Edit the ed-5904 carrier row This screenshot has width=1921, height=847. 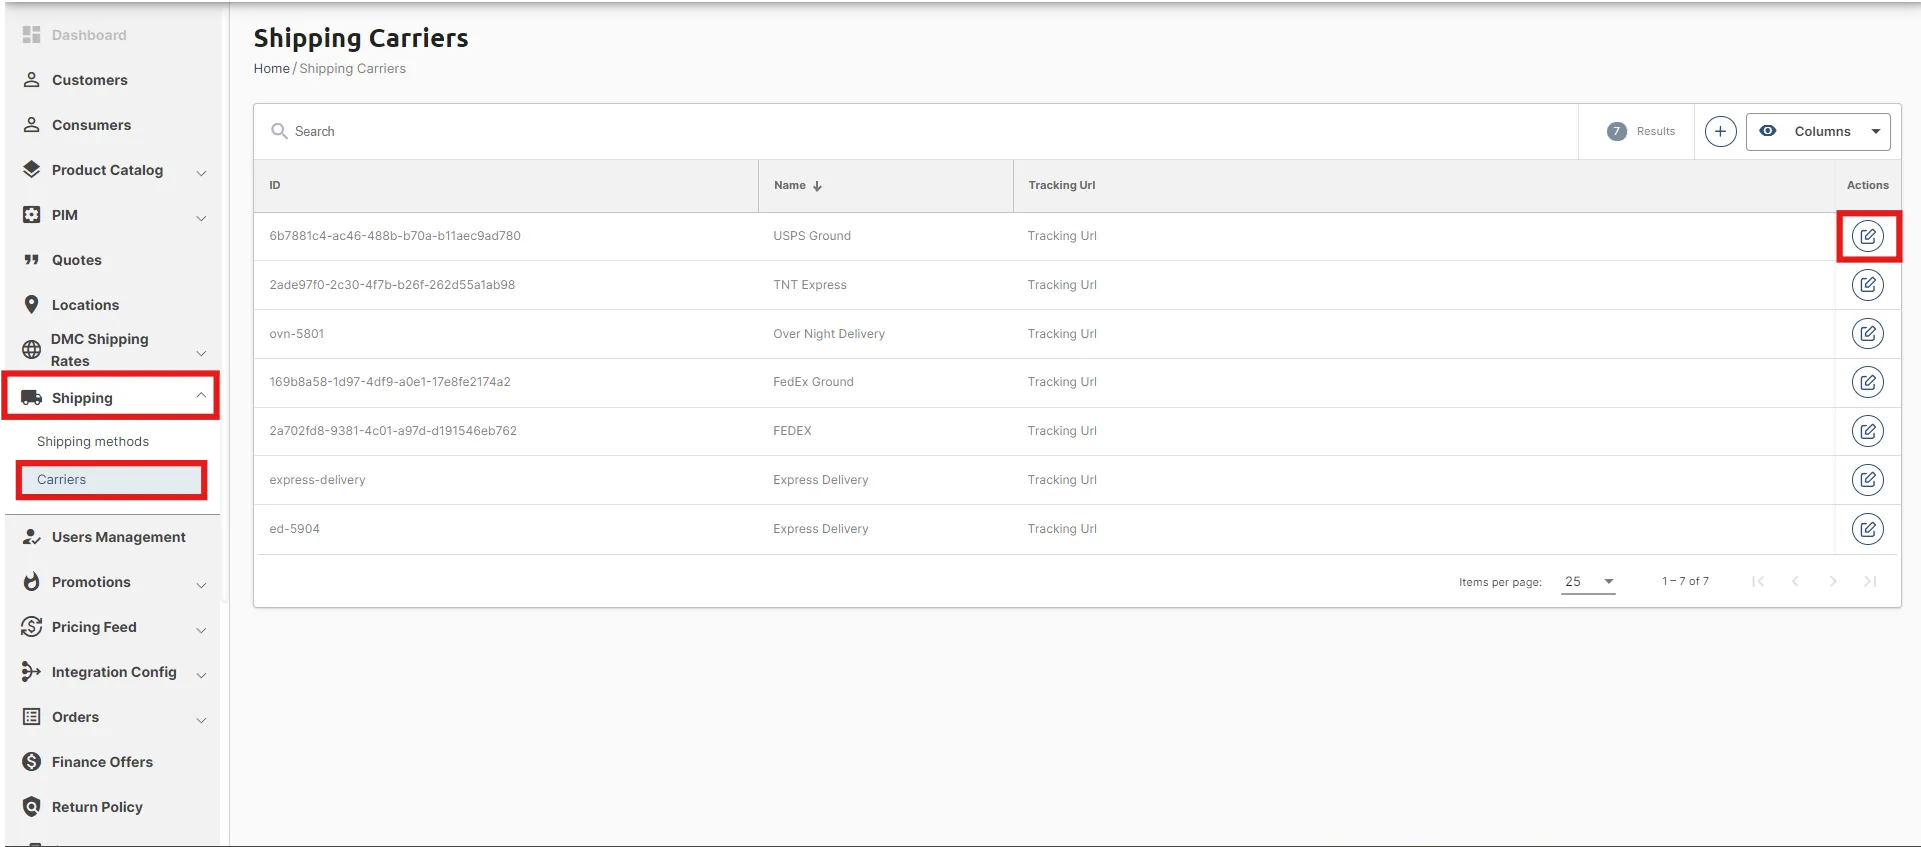[x=1867, y=529]
